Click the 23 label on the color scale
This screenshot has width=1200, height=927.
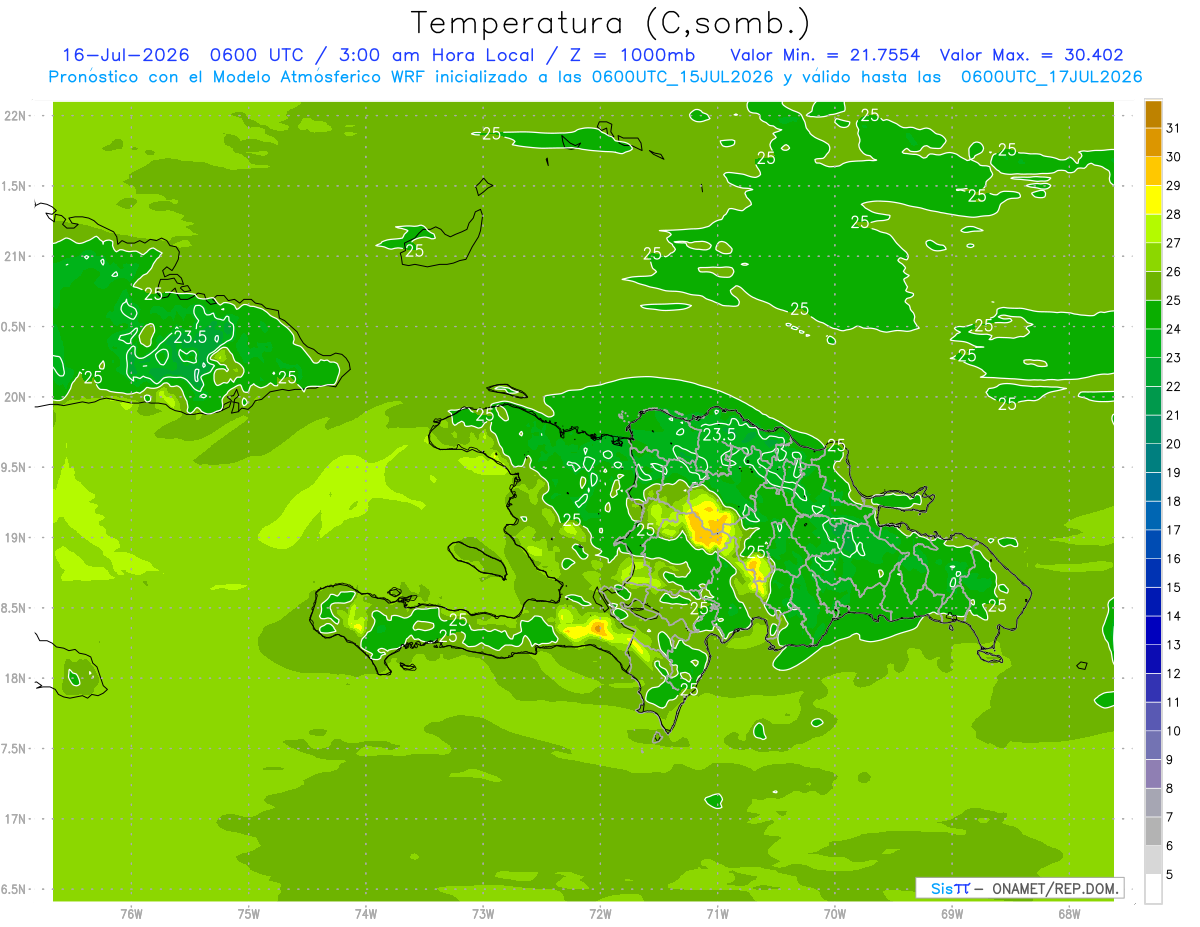point(1173,358)
